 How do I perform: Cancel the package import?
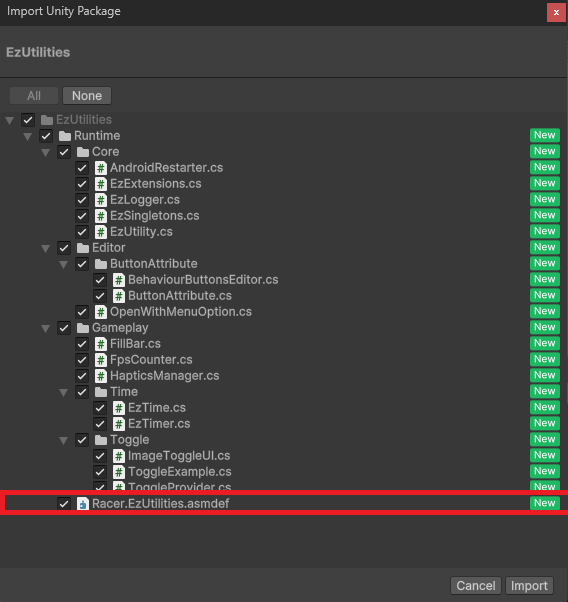[x=476, y=585]
